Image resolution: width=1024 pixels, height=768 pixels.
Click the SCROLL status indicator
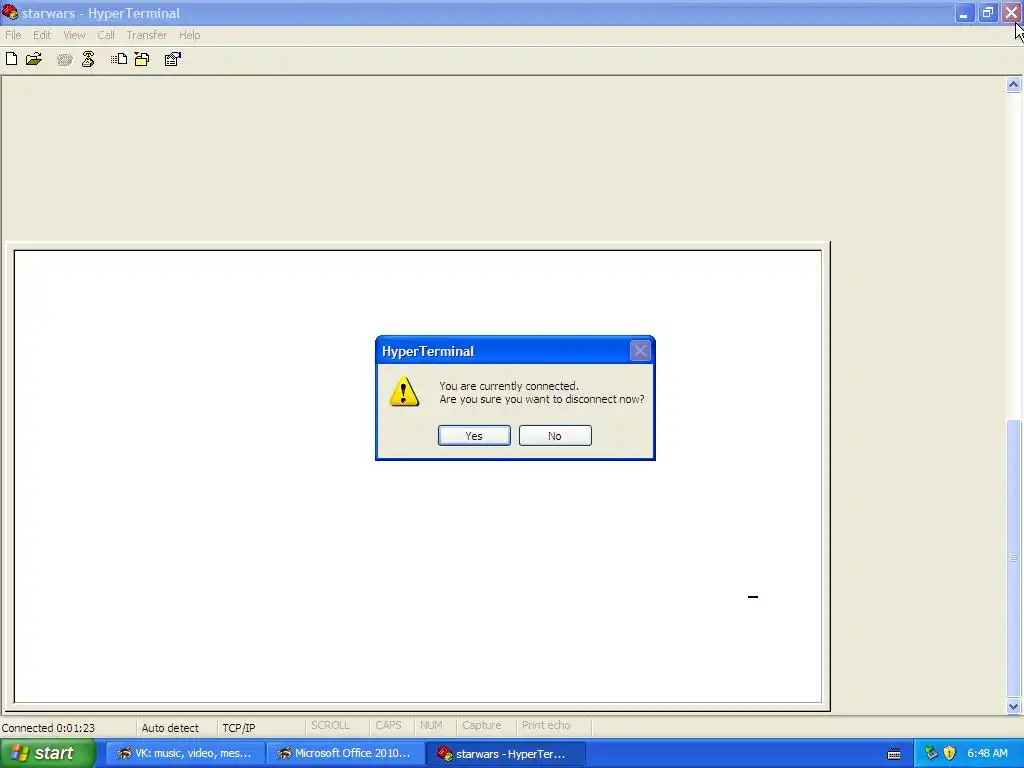pos(330,726)
